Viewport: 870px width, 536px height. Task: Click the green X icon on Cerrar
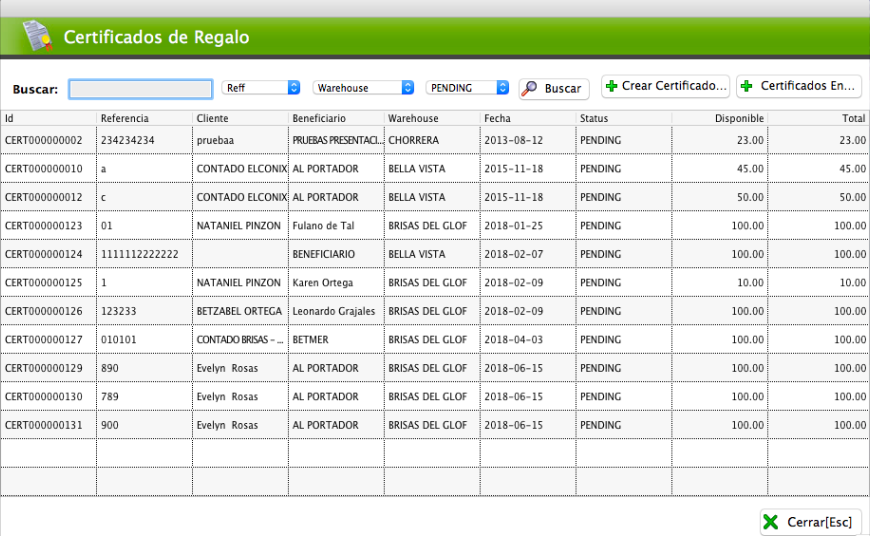coord(771,522)
